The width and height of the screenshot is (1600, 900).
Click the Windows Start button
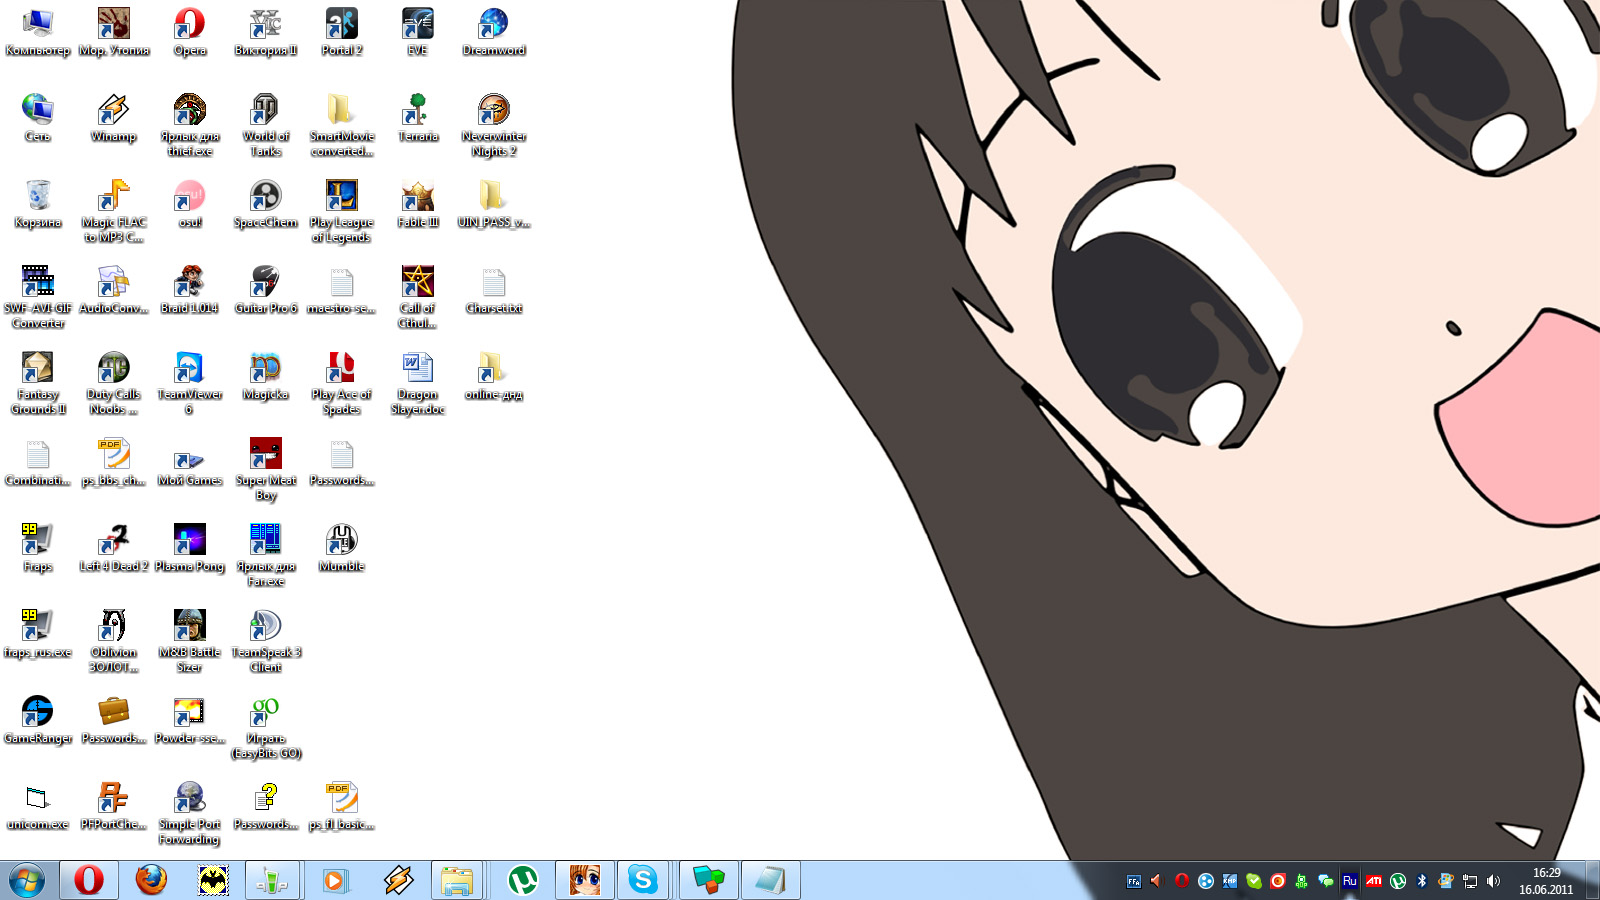click(27, 880)
